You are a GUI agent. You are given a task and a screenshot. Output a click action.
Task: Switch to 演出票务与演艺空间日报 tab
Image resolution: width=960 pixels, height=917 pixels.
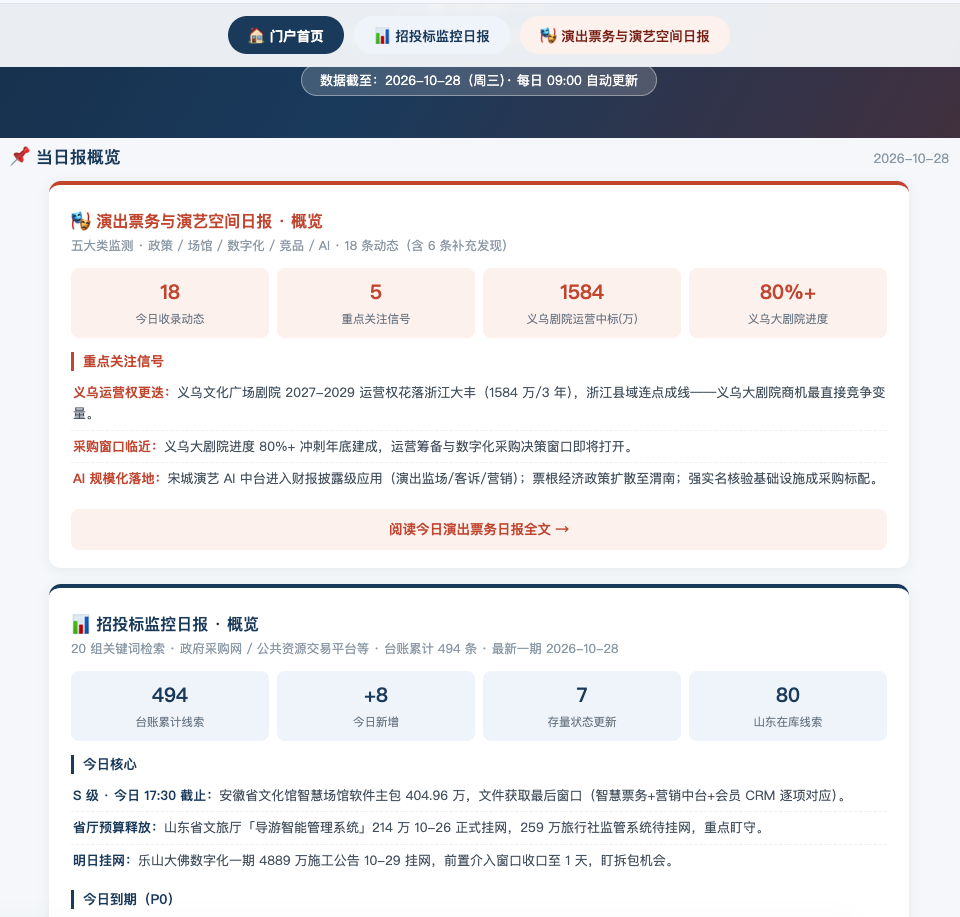tap(624, 36)
